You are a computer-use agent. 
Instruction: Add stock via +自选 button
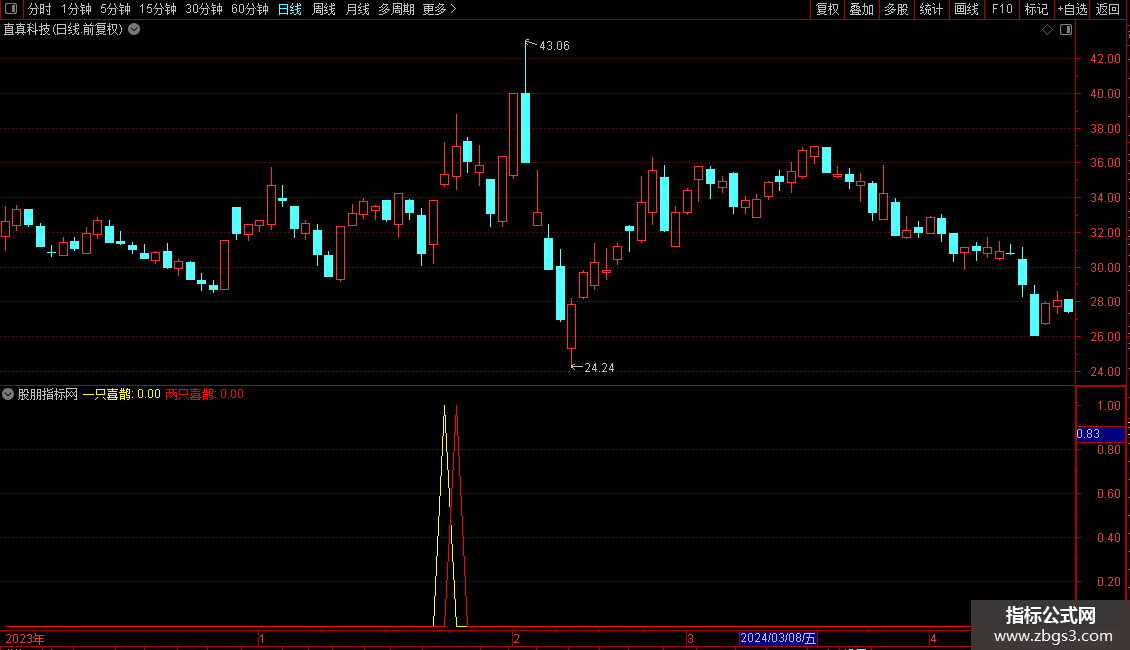(x=1072, y=9)
